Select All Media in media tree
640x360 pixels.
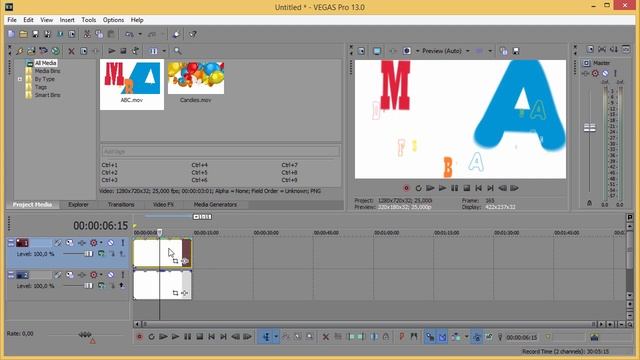(45, 63)
